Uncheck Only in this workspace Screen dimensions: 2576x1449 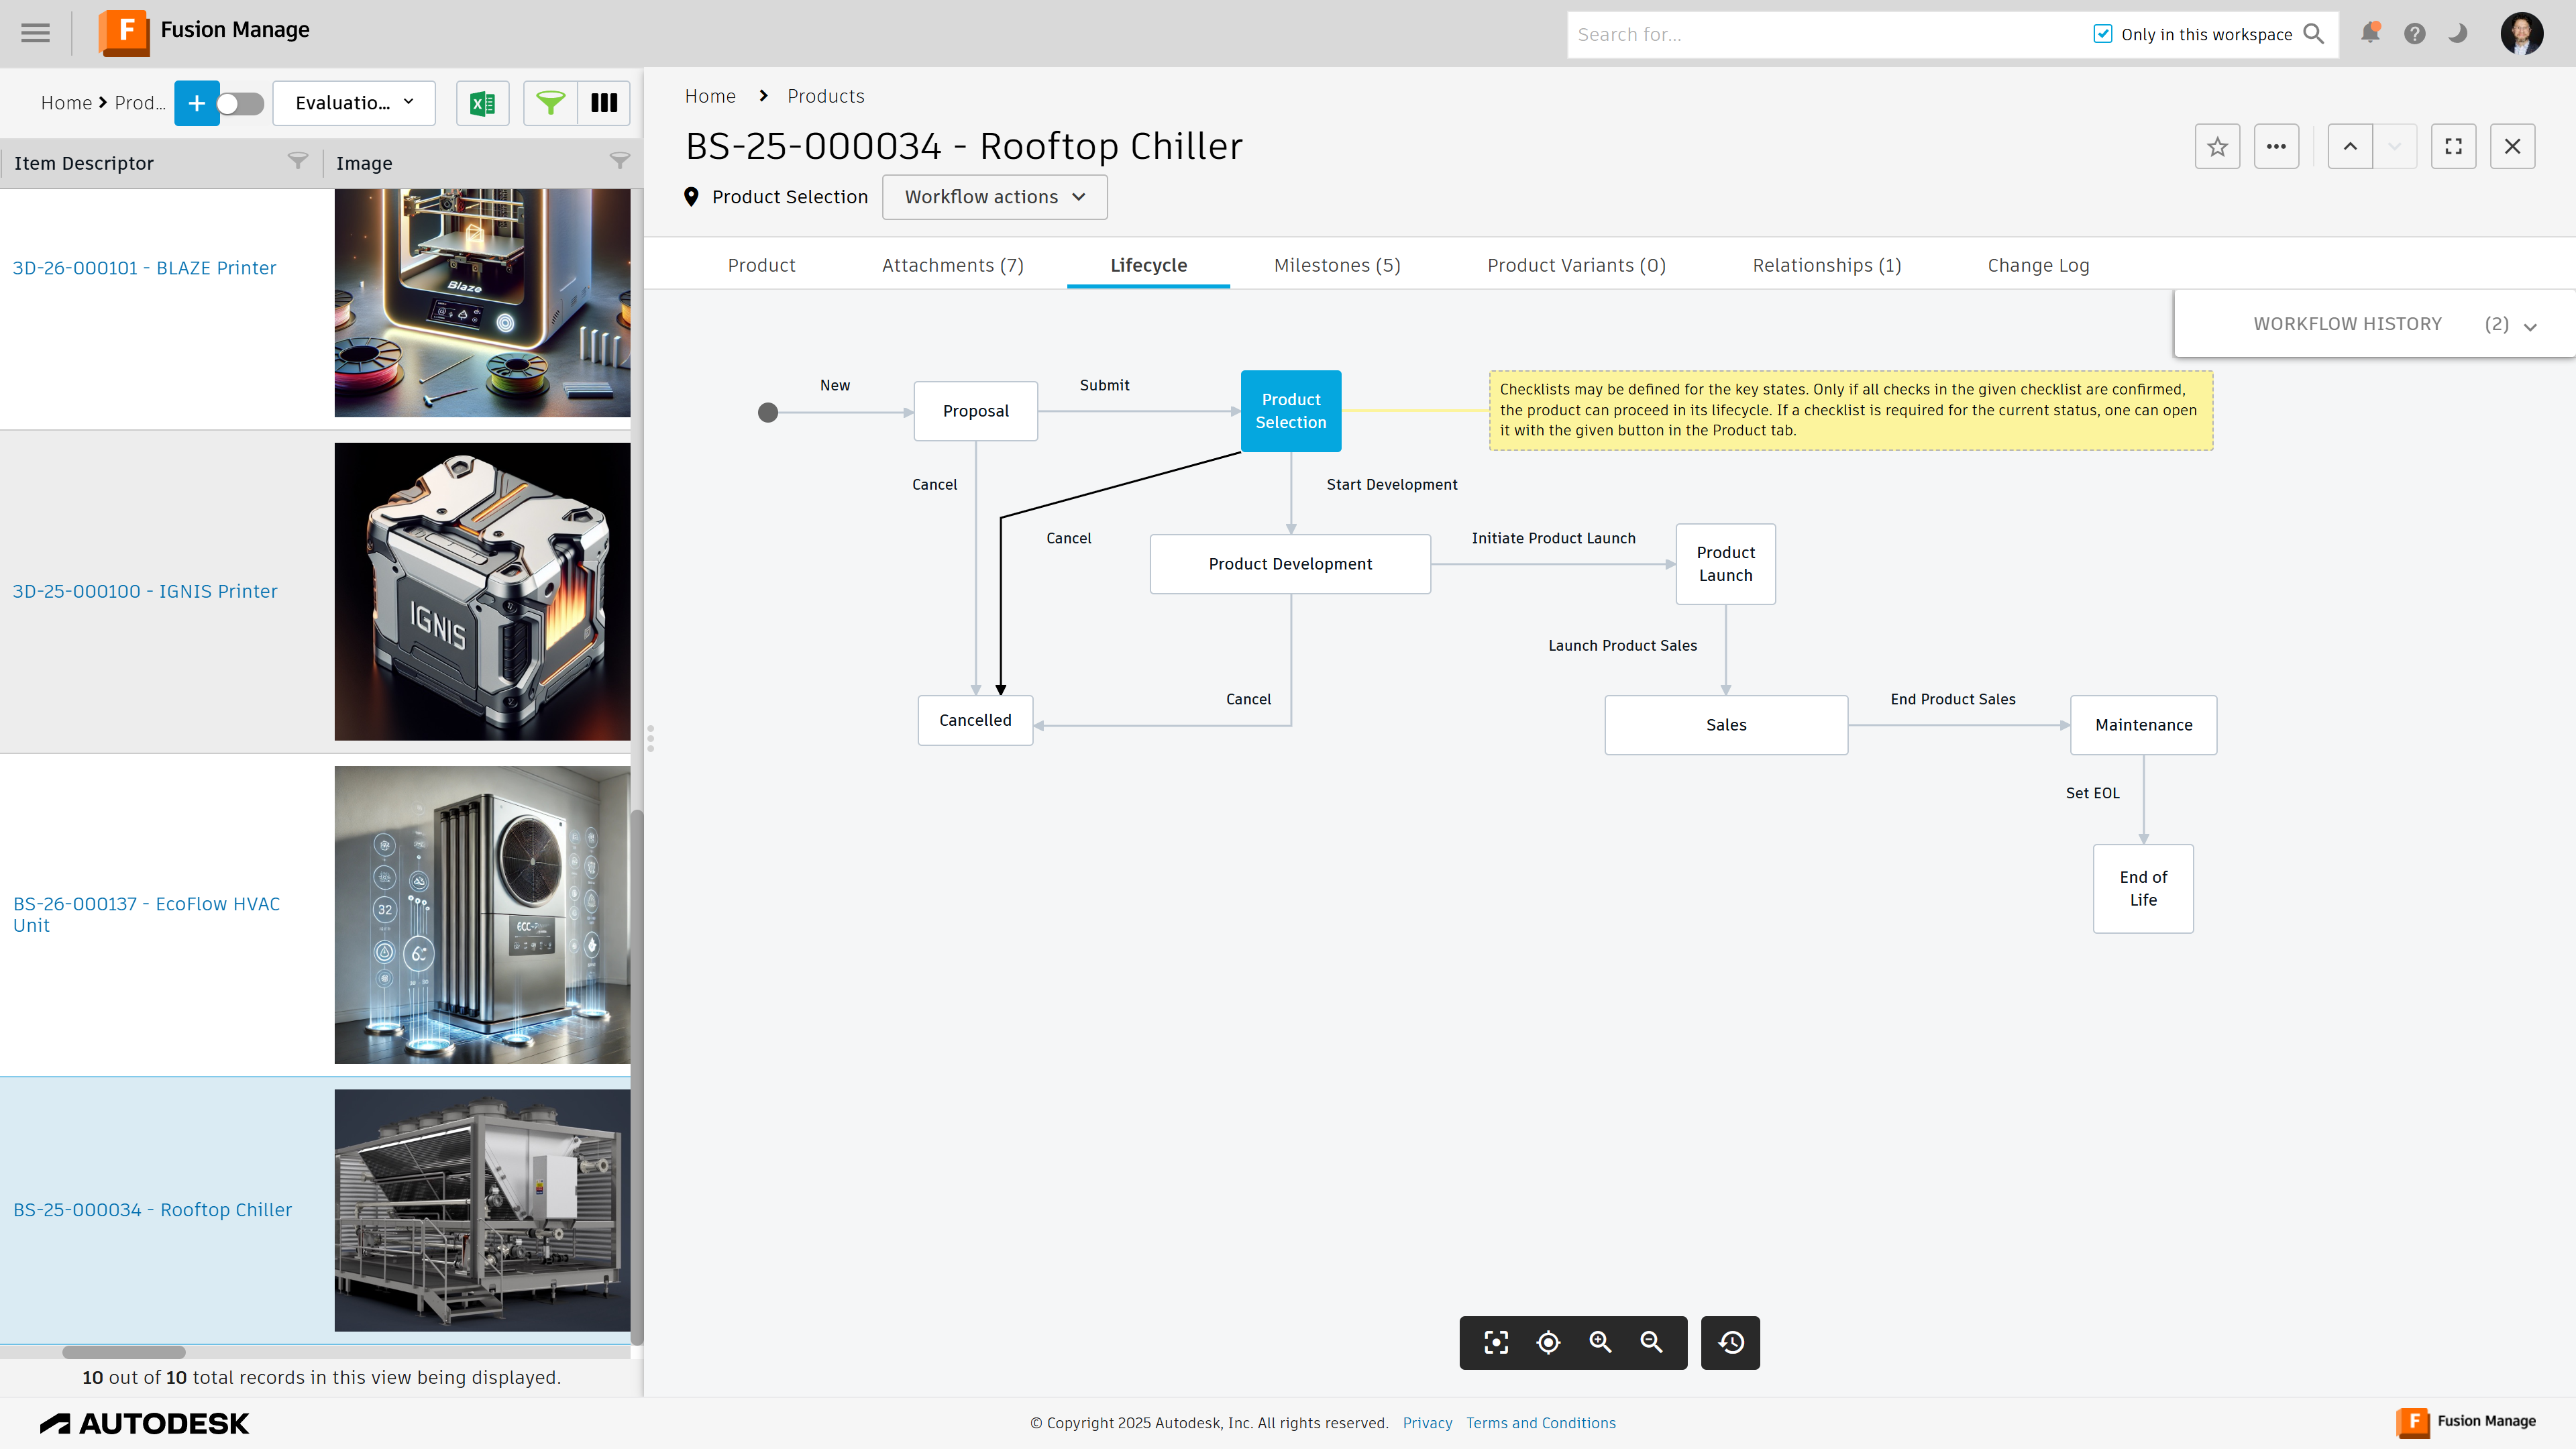click(2103, 34)
